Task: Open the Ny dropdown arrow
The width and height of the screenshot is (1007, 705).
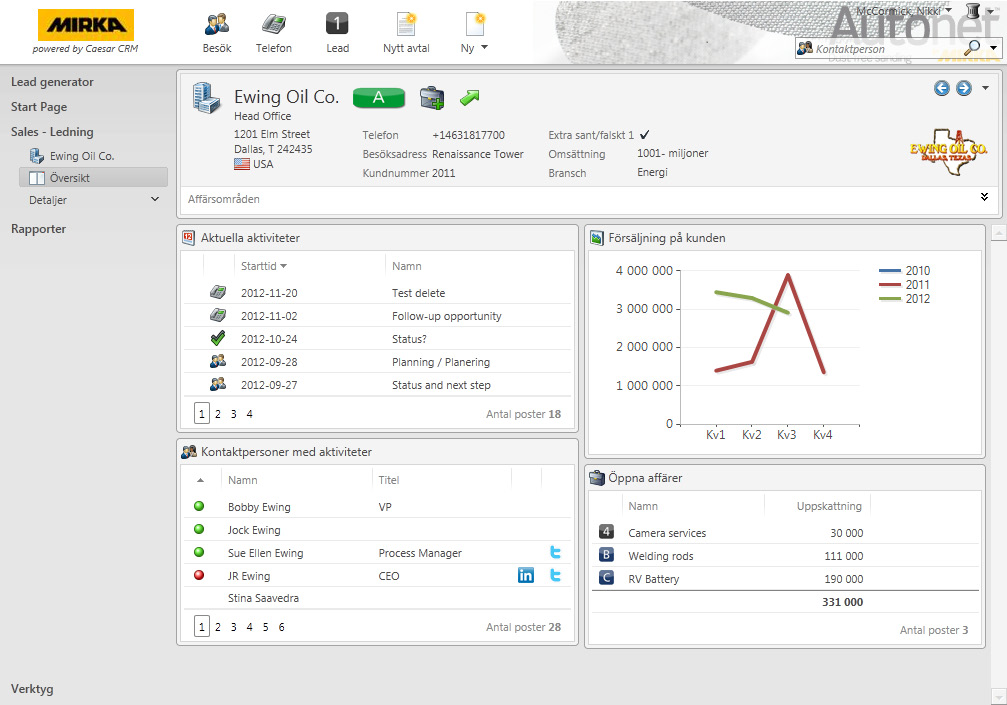Action: (x=484, y=48)
